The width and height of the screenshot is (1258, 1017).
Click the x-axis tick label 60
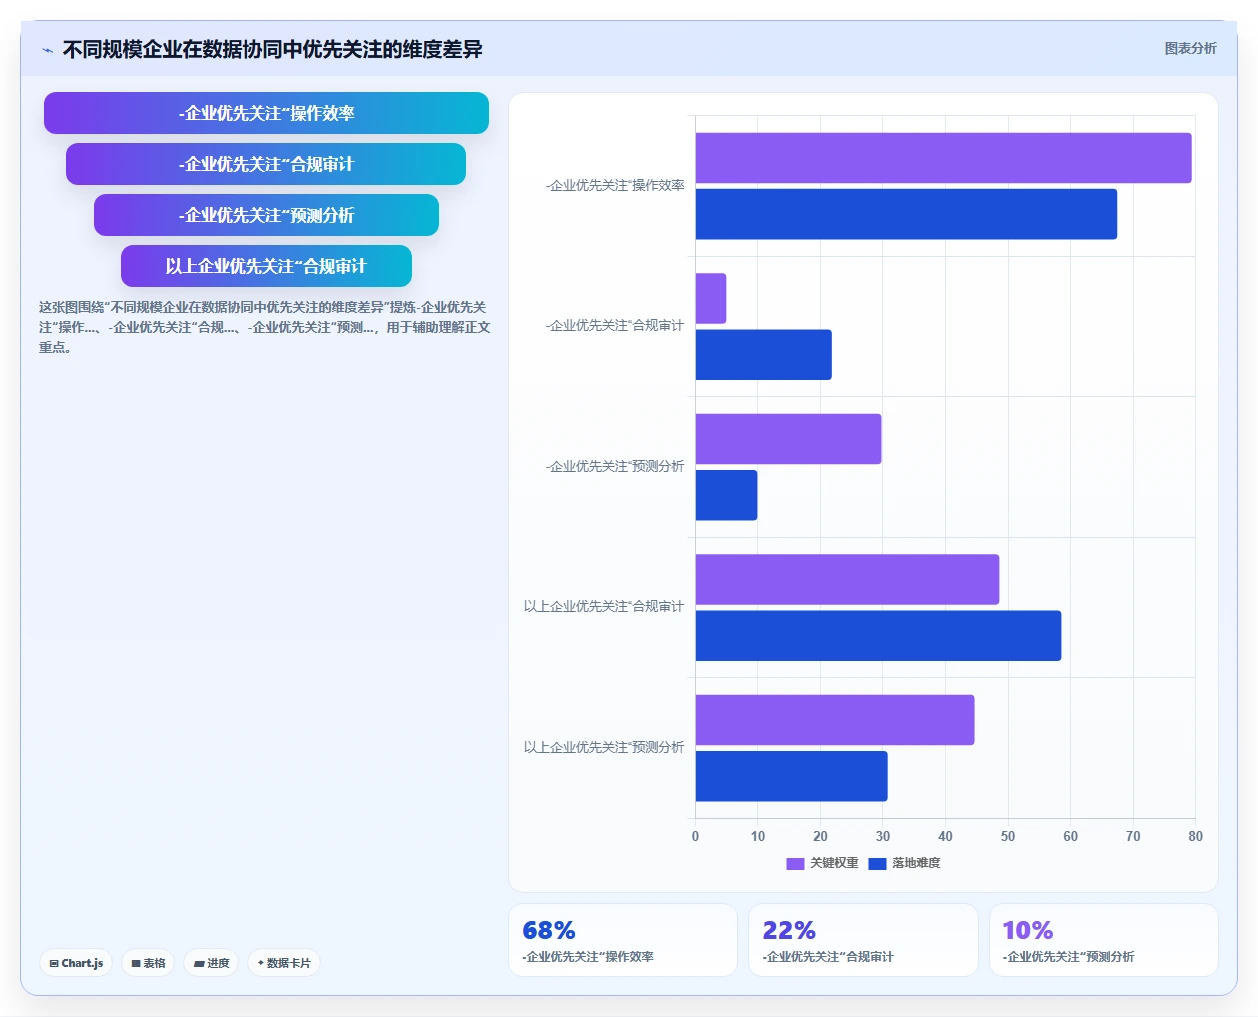(1070, 836)
